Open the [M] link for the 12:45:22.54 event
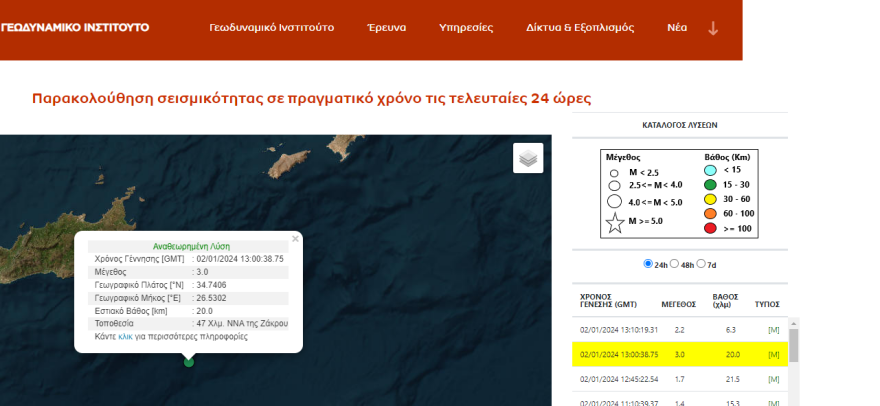880x406 pixels. click(x=774, y=380)
